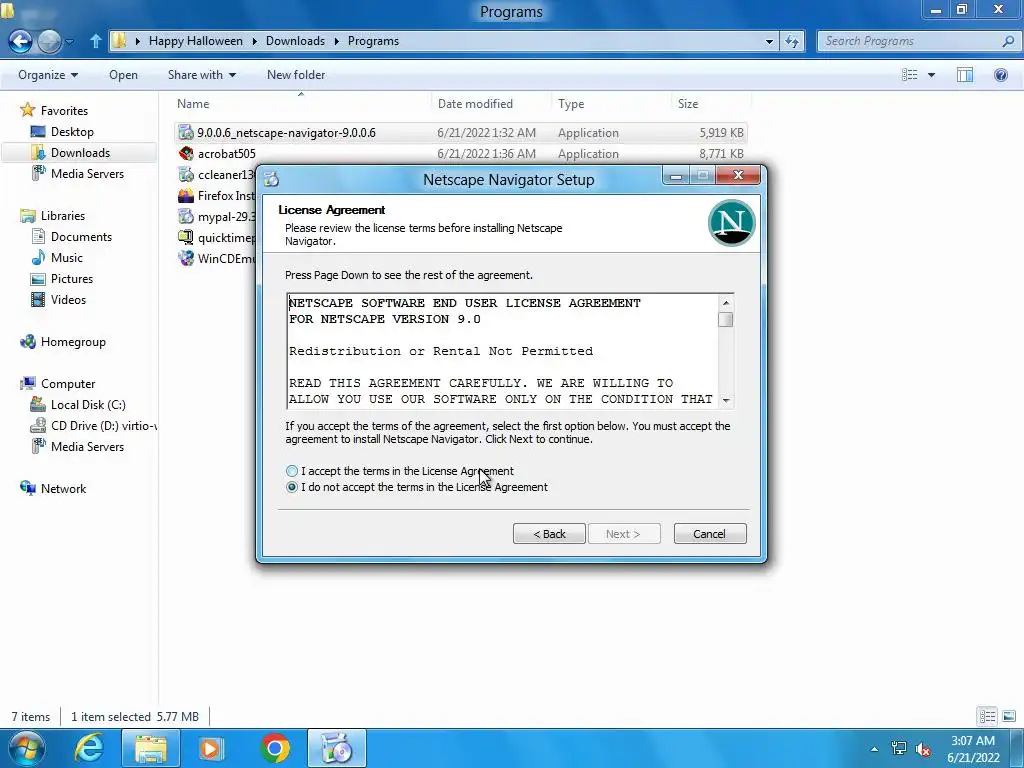
Task: Open the Share with menu
Action: [201, 74]
